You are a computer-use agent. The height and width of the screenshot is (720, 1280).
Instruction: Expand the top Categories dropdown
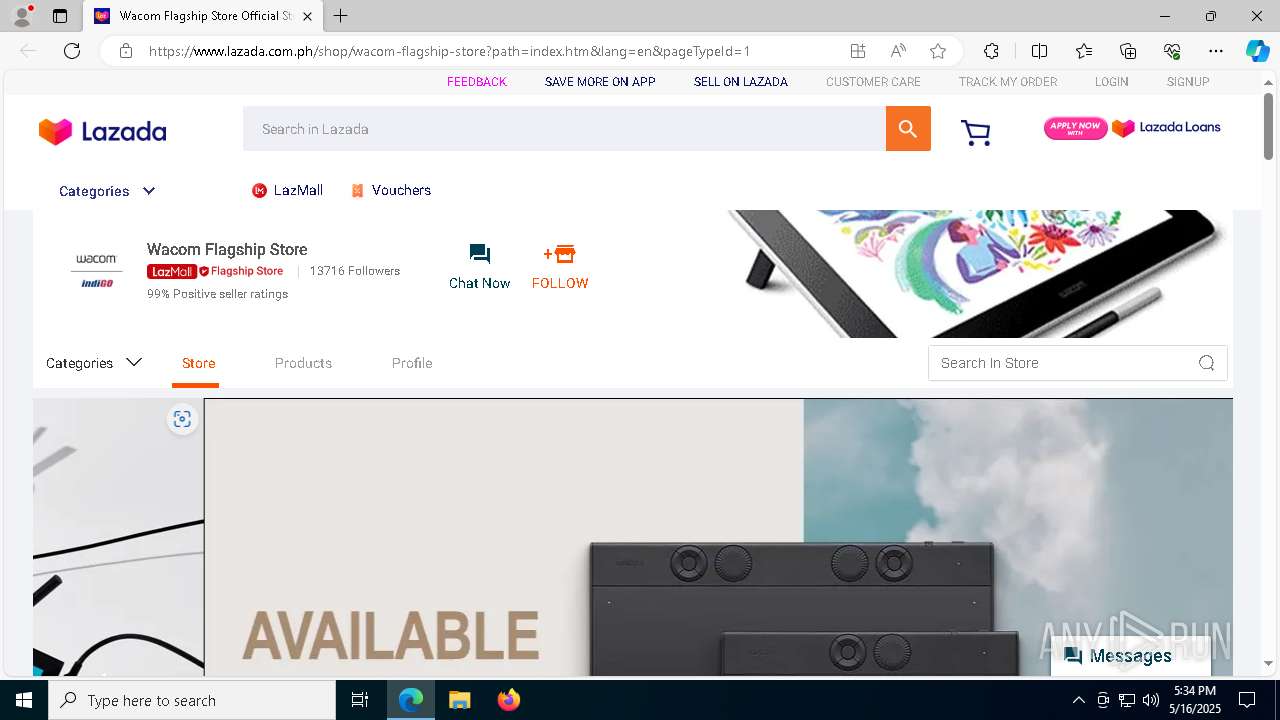pos(107,191)
